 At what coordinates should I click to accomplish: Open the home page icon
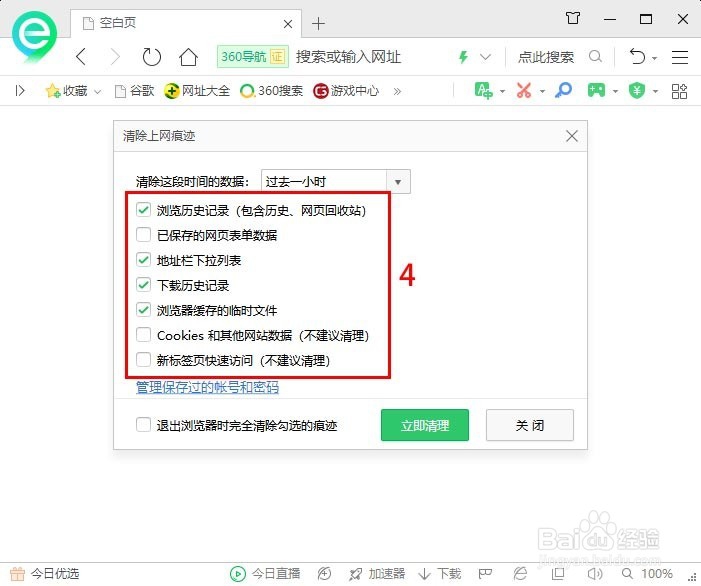pyautogui.click(x=188, y=57)
